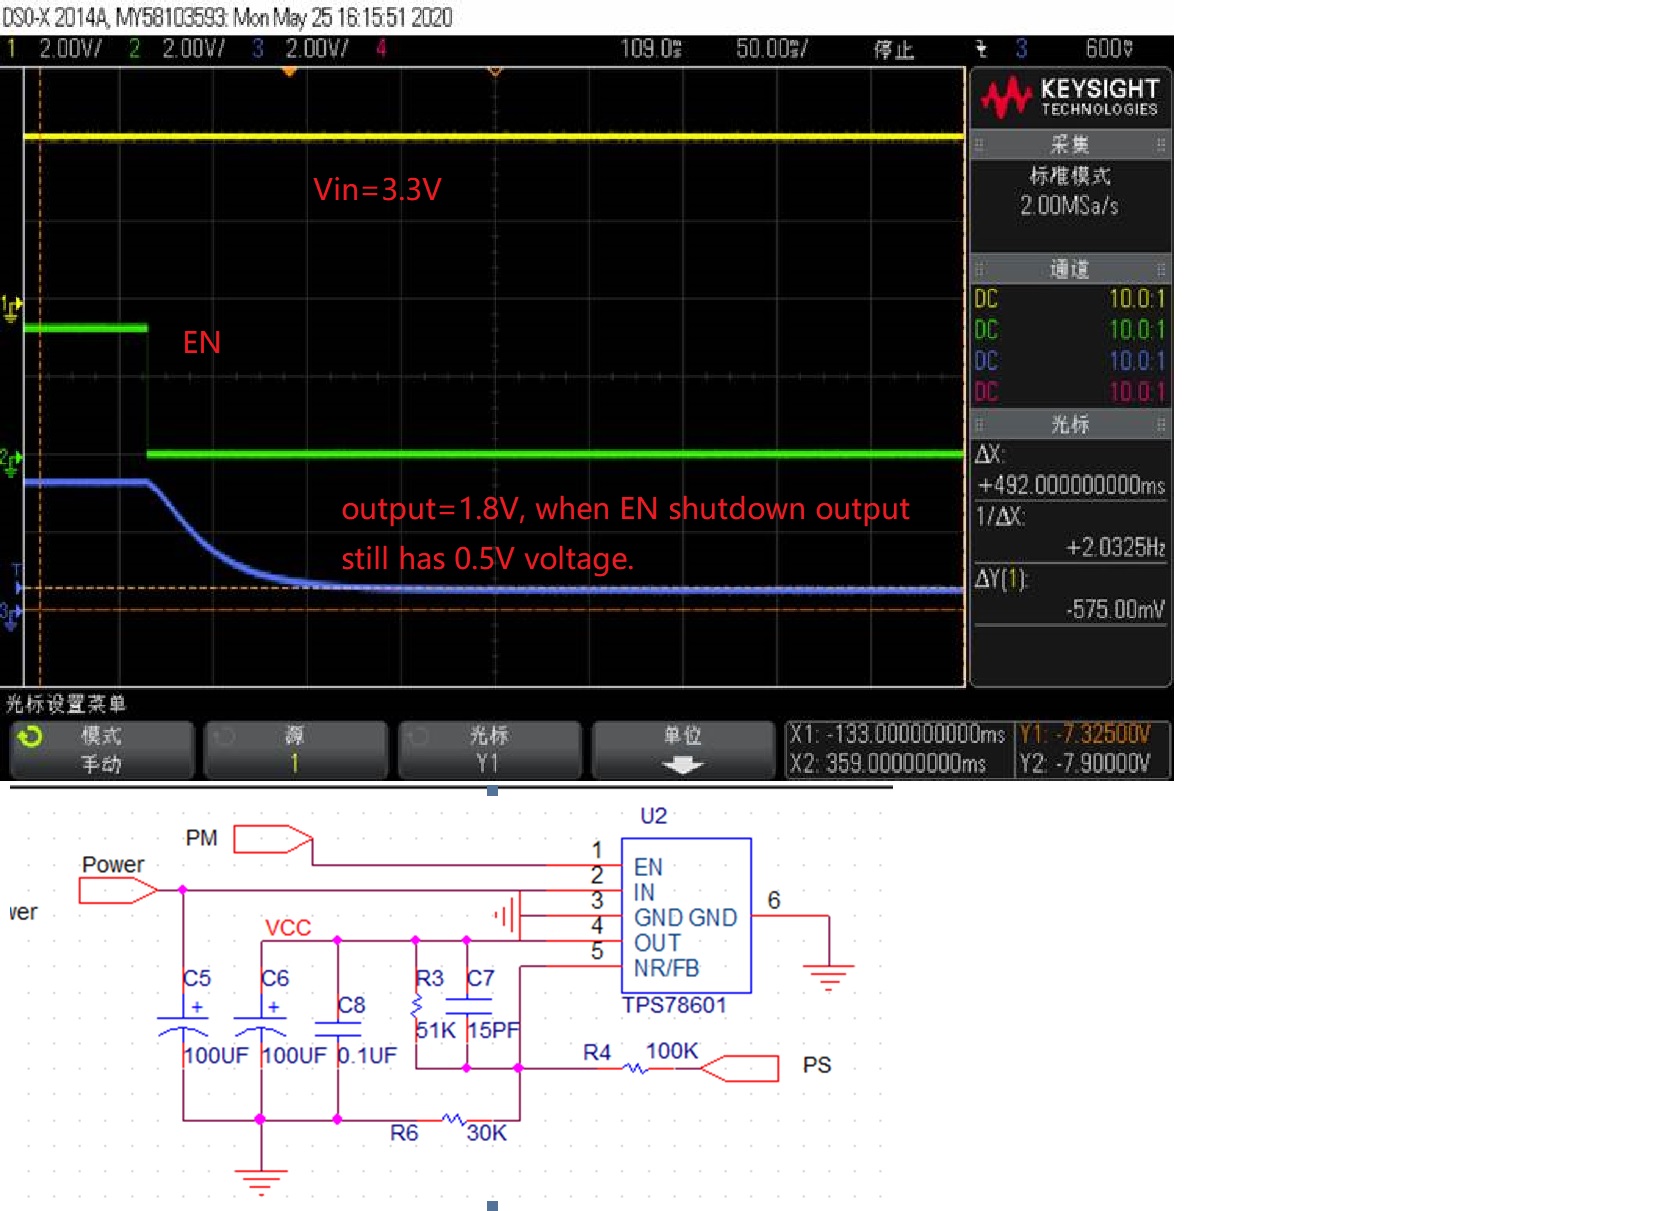1655x1211 pixels.
Task: Select the PS off-page connector symbol
Action: pos(739,1068)
